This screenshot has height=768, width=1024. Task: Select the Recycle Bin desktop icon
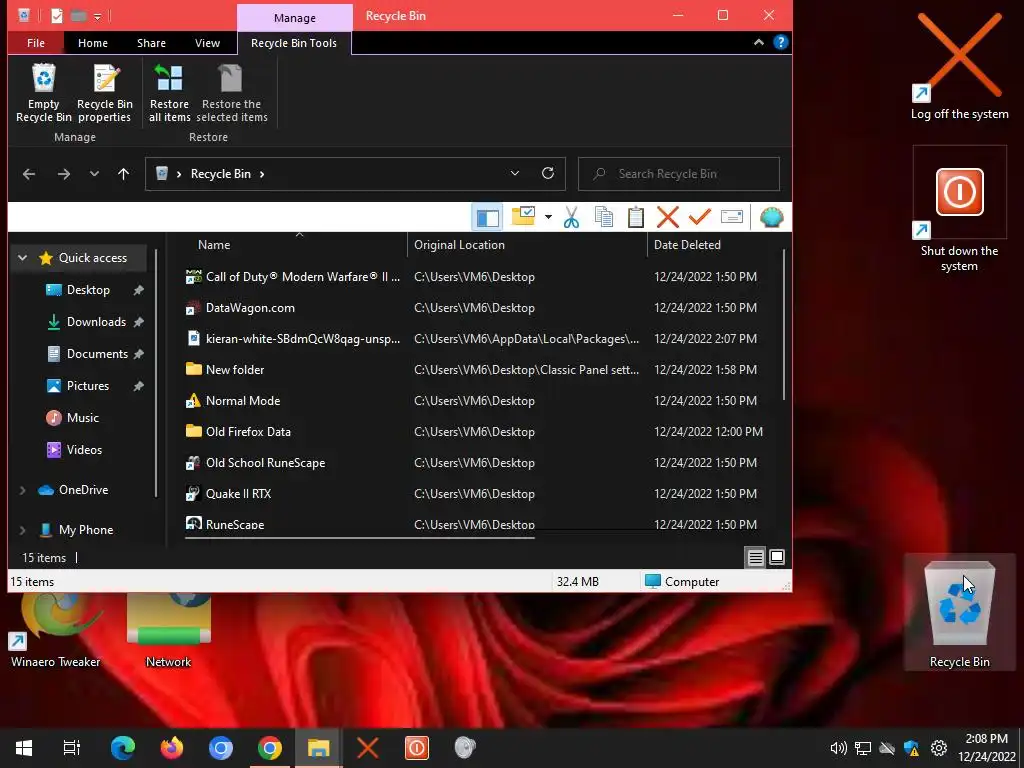(x=959, y=613)
